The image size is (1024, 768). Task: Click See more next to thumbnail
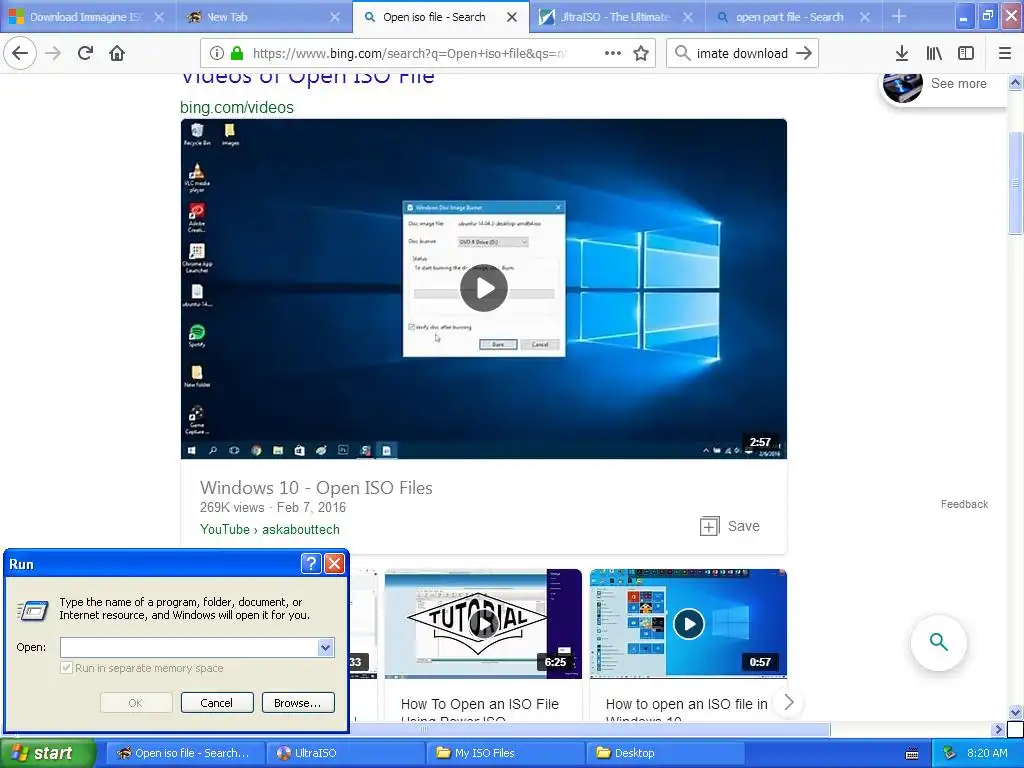click(x=958, y=84)
